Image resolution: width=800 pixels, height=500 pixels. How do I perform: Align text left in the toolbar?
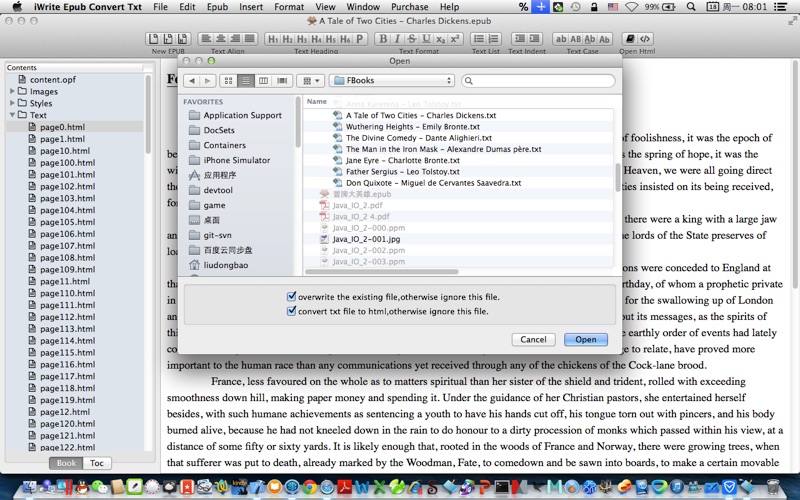coord(206,39)
